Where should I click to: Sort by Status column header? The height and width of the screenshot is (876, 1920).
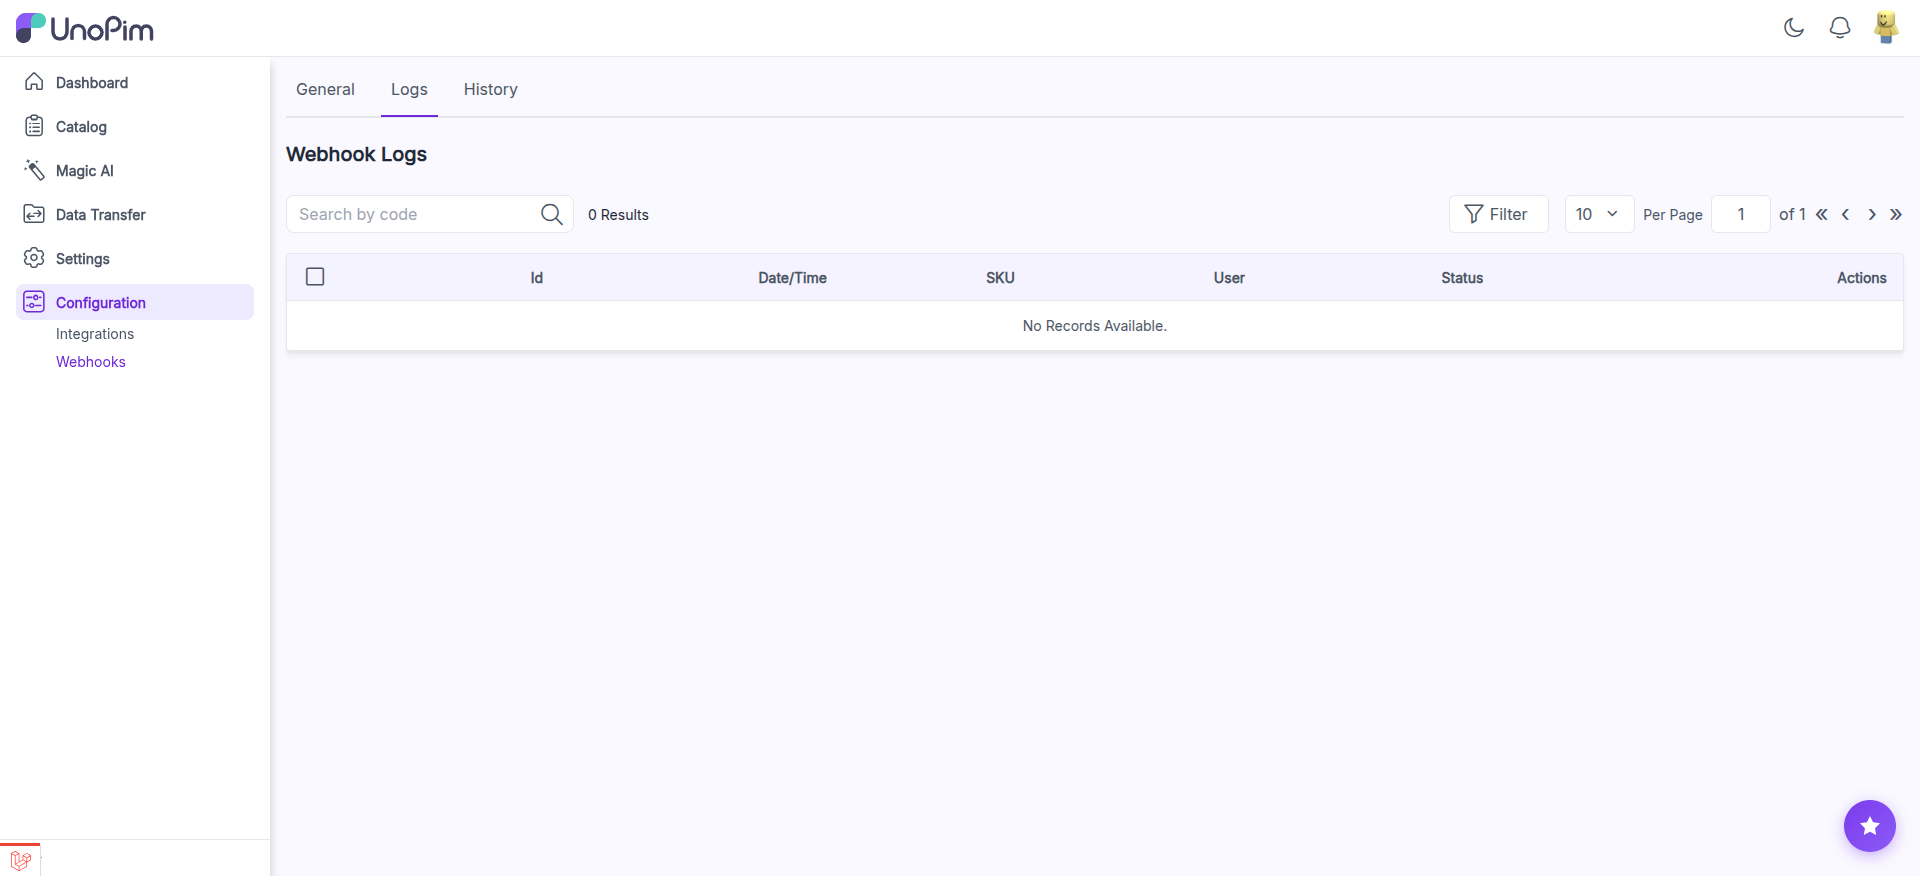[x=1462, y=278]
